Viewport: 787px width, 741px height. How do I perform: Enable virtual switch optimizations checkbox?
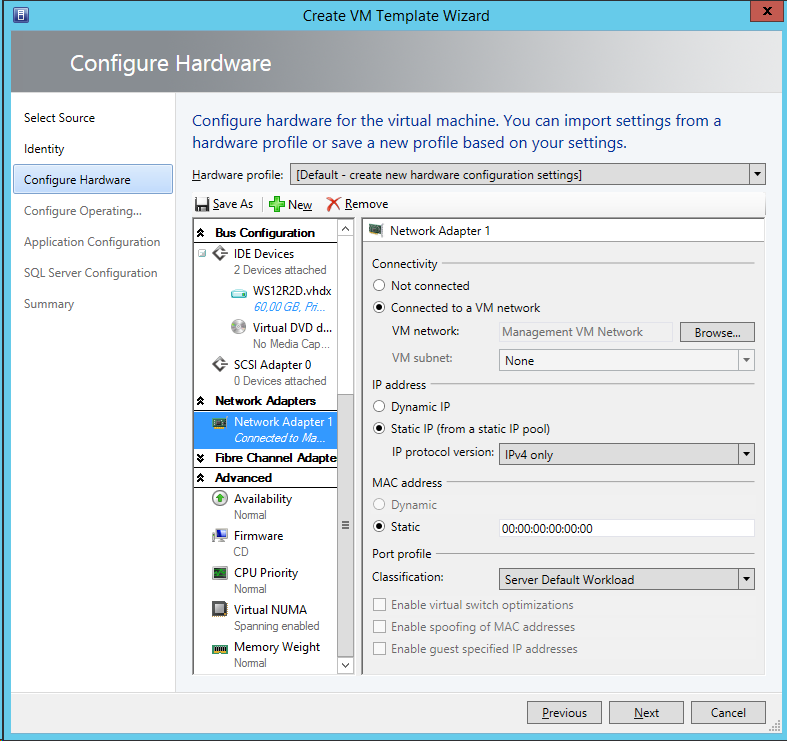coord(379,604)
